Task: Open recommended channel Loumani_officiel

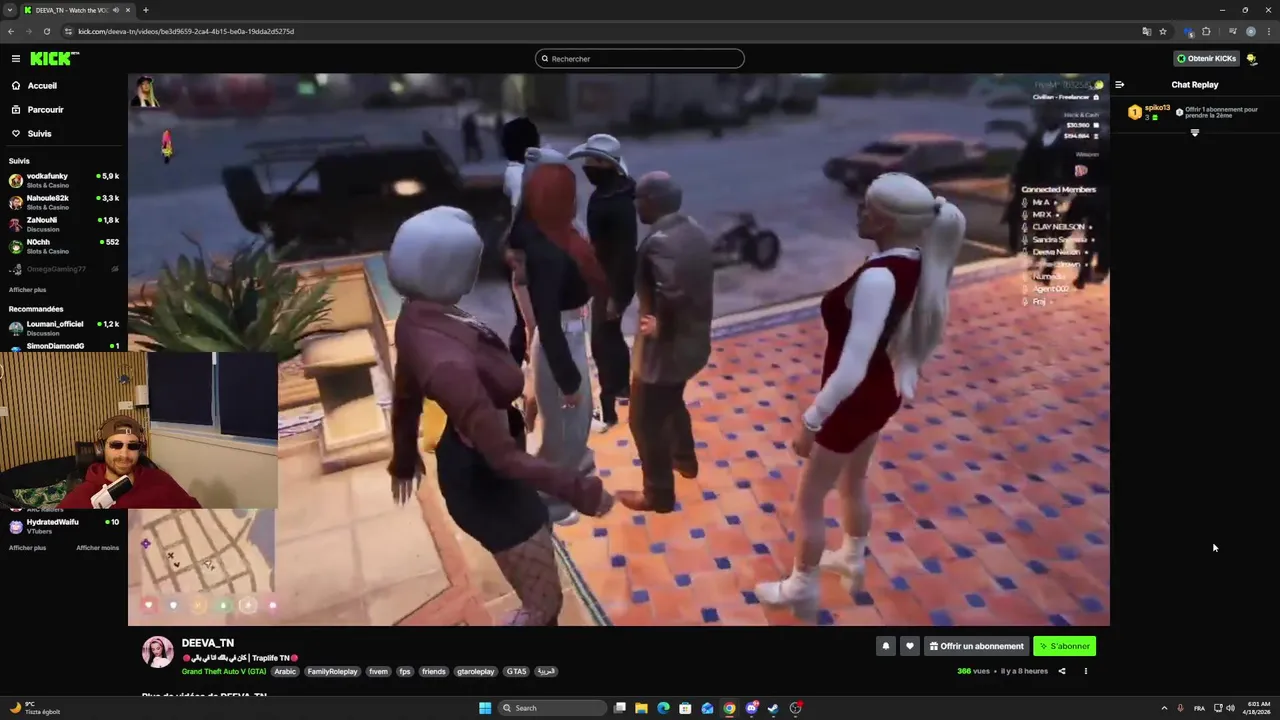Action: click(64, 328)
